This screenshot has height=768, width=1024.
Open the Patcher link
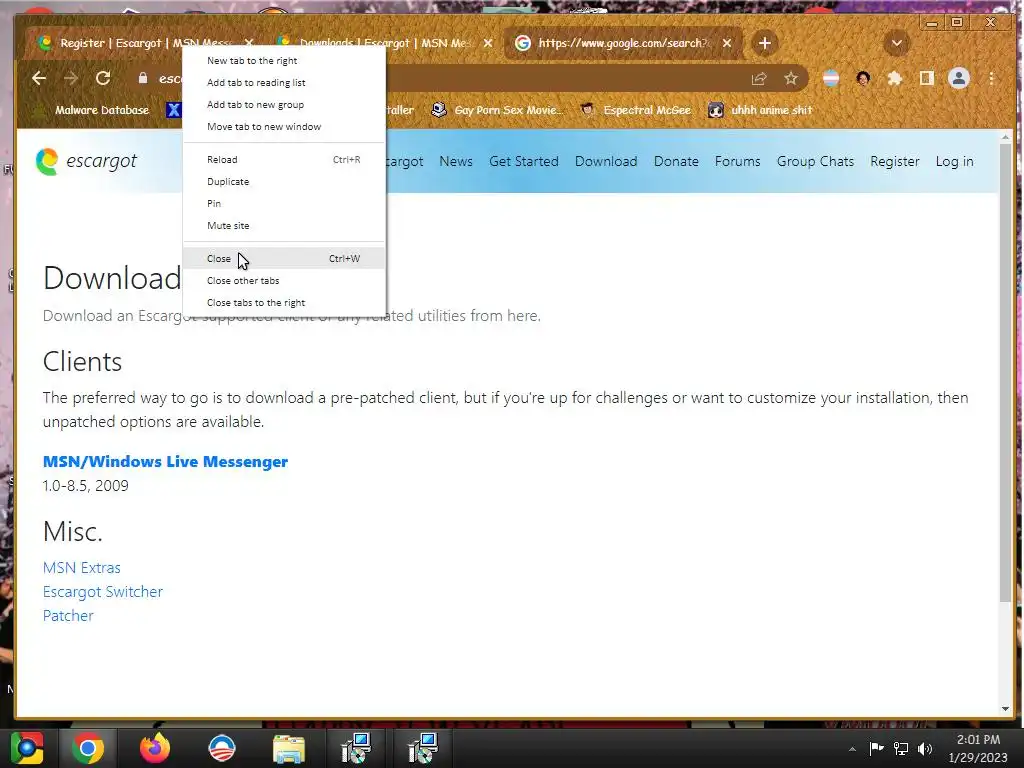[68, 616]
